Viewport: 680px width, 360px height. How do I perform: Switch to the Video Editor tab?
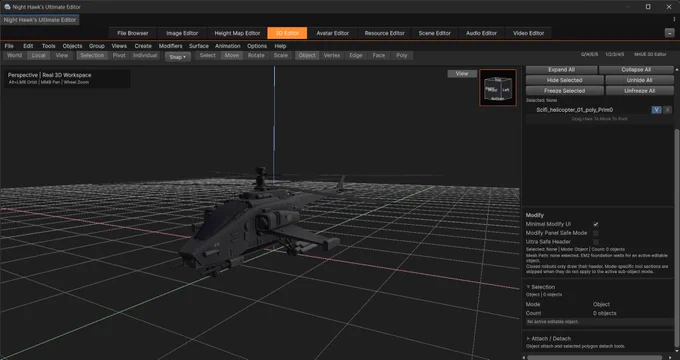click(x=529, y=33)
